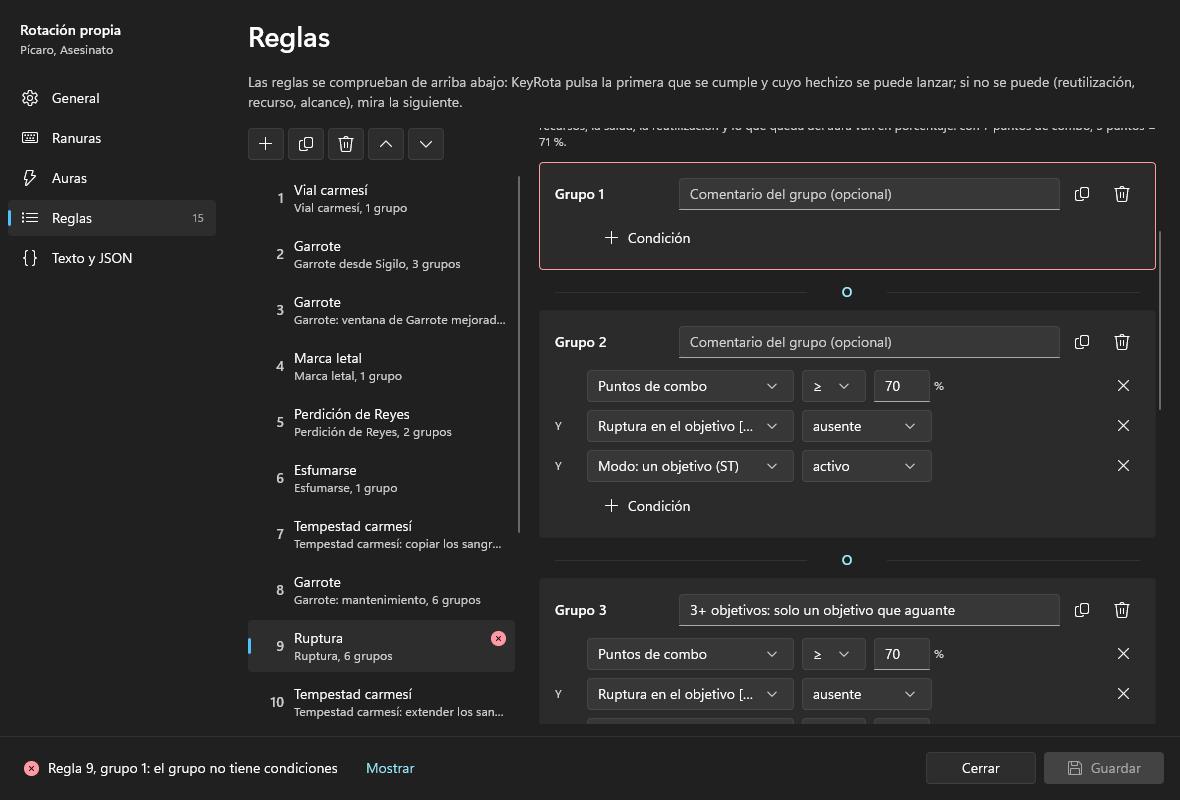The width and height of the screenshot is (1180, 800).
Task: Duplicate Grupo 3 with its copy icon
Action: click(x=1081, y=610)
